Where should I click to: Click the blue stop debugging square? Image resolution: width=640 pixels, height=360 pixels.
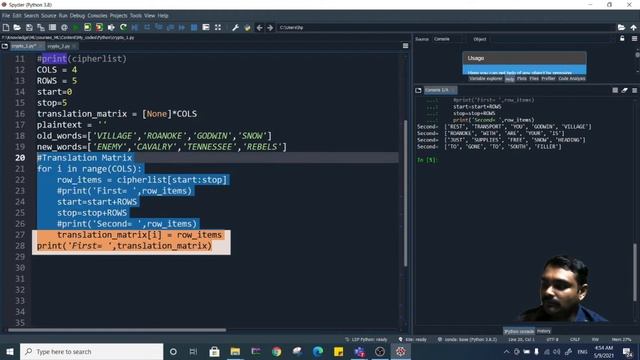tap(194, 27)
